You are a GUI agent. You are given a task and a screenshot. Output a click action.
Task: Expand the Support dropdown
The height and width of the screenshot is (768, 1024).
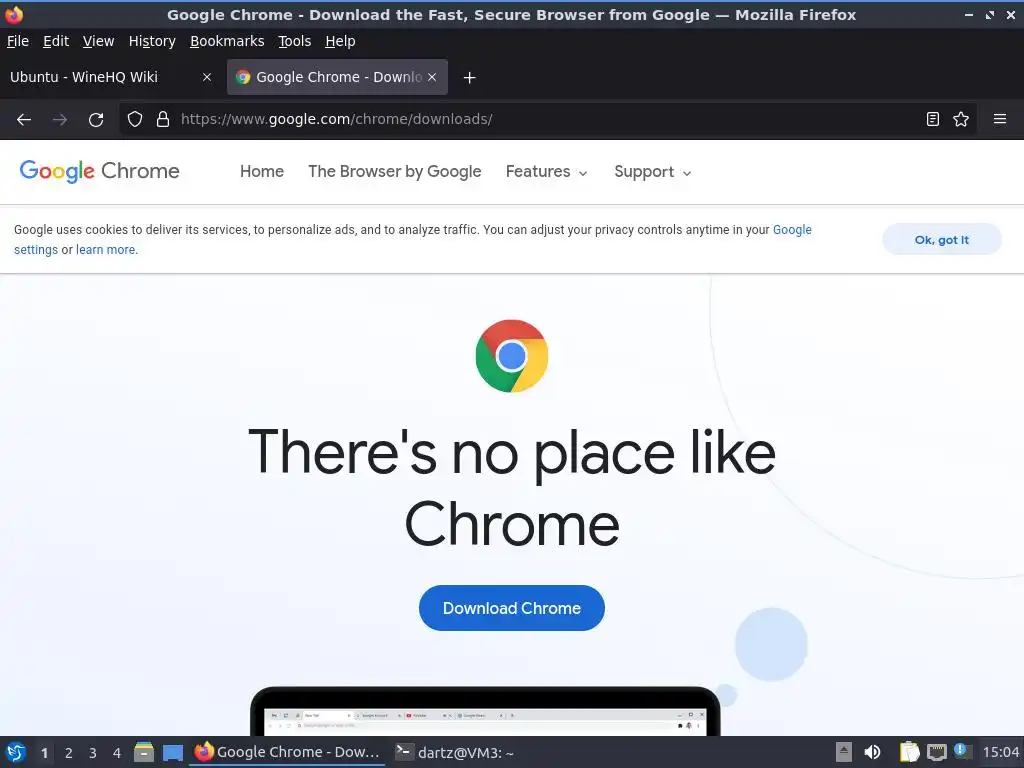coord(652,172)
